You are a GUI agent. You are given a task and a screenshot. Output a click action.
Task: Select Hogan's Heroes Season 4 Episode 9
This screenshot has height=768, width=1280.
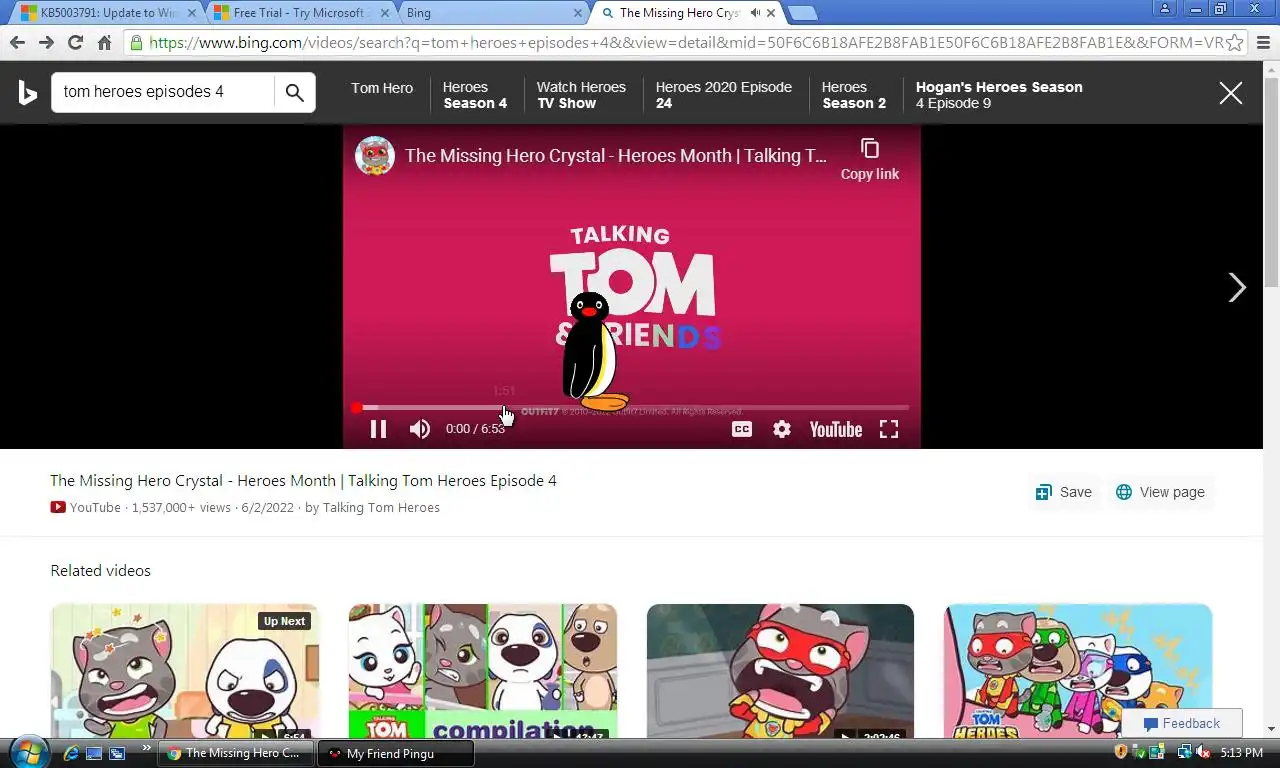[999, 95]
